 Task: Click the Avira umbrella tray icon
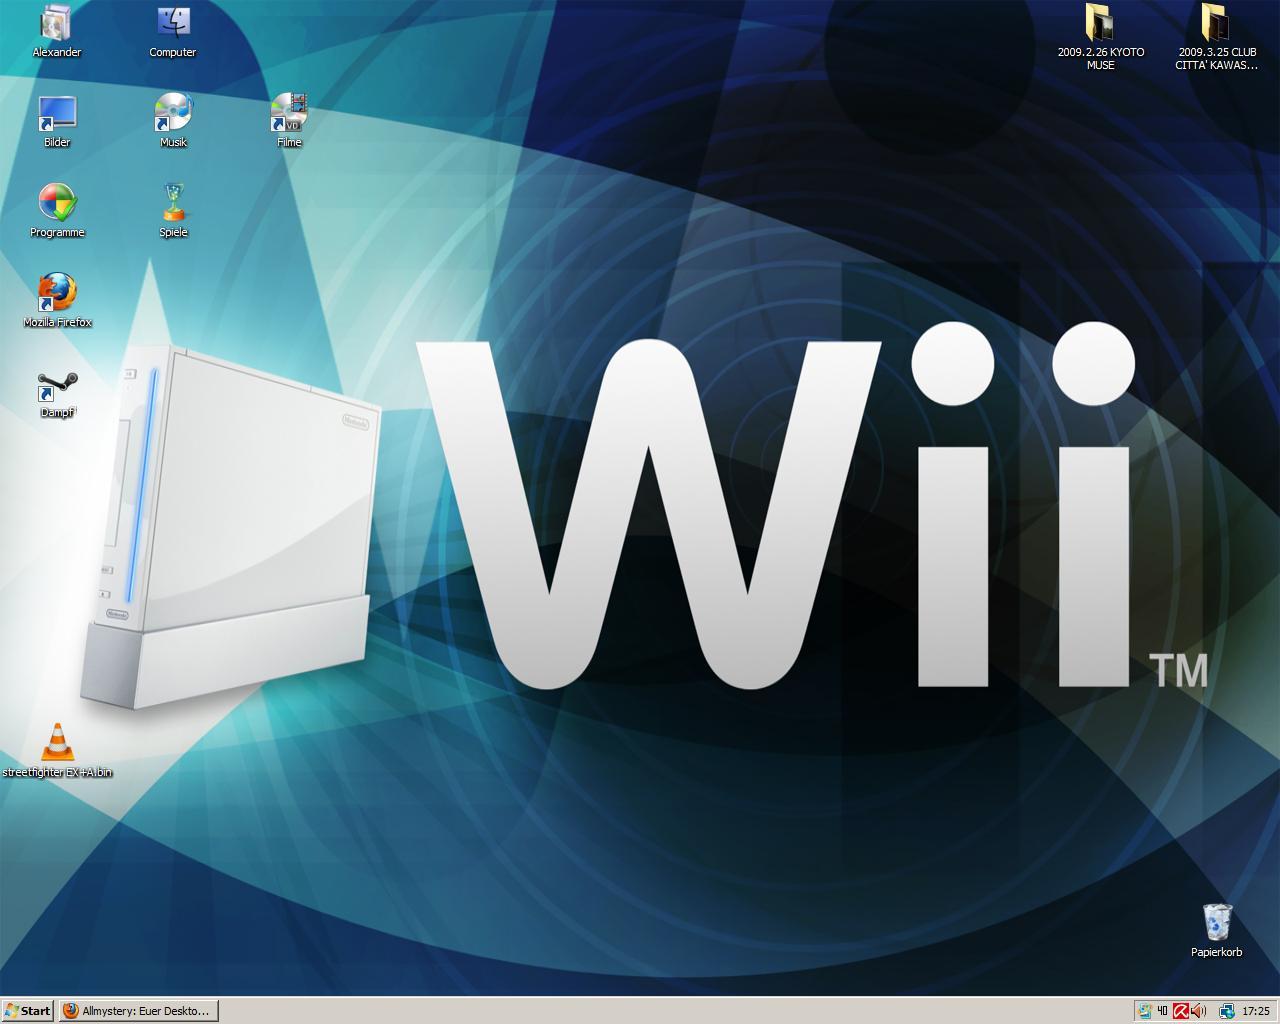1180,1011
